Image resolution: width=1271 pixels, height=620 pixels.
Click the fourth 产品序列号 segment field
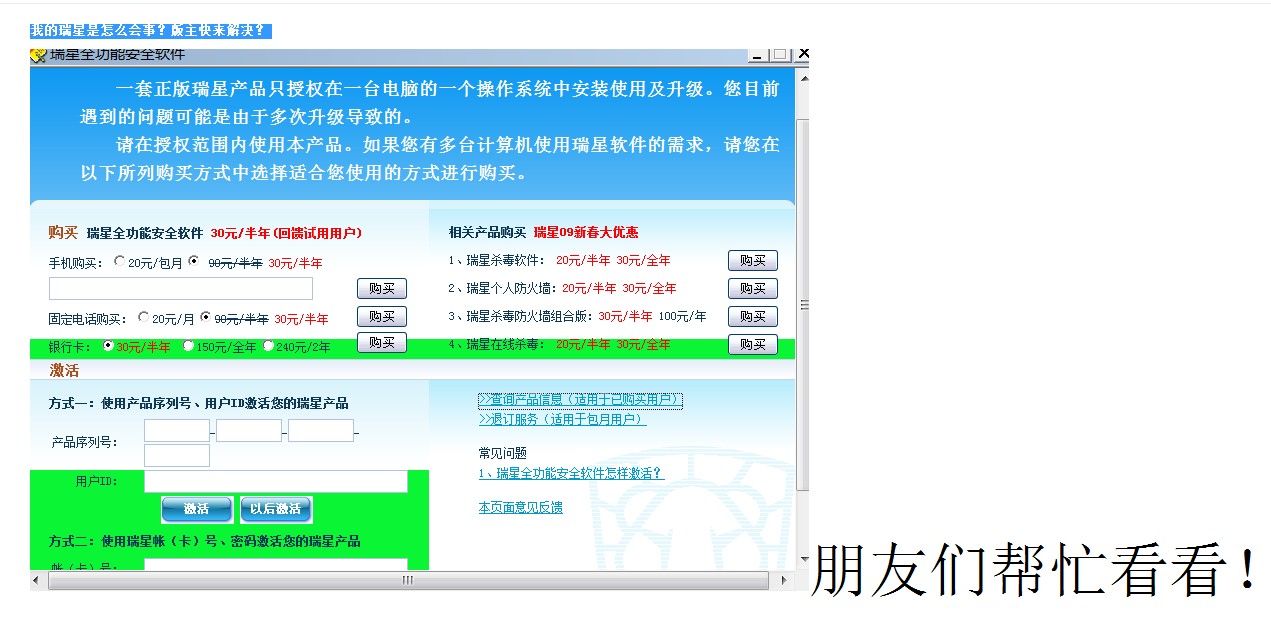tap(177, 456)
